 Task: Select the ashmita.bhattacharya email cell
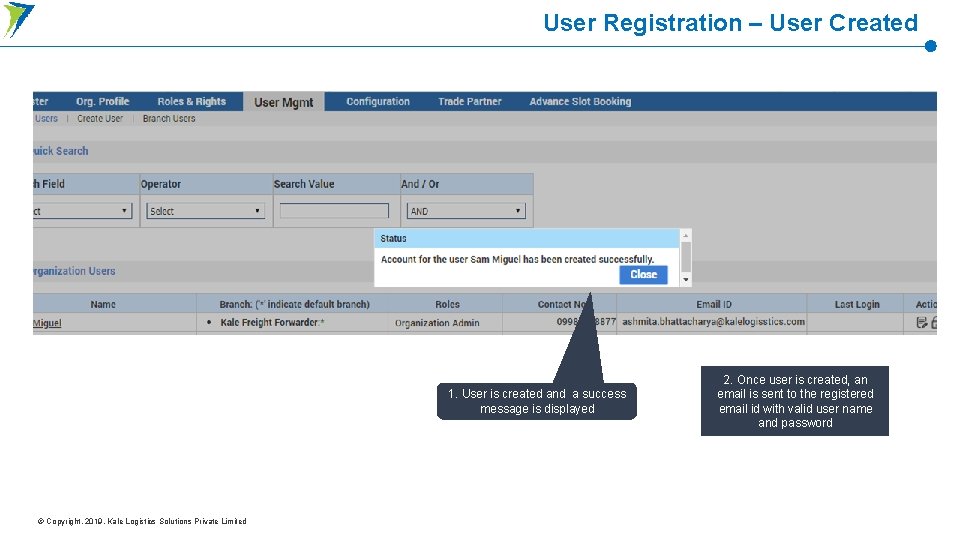[713, 322]
